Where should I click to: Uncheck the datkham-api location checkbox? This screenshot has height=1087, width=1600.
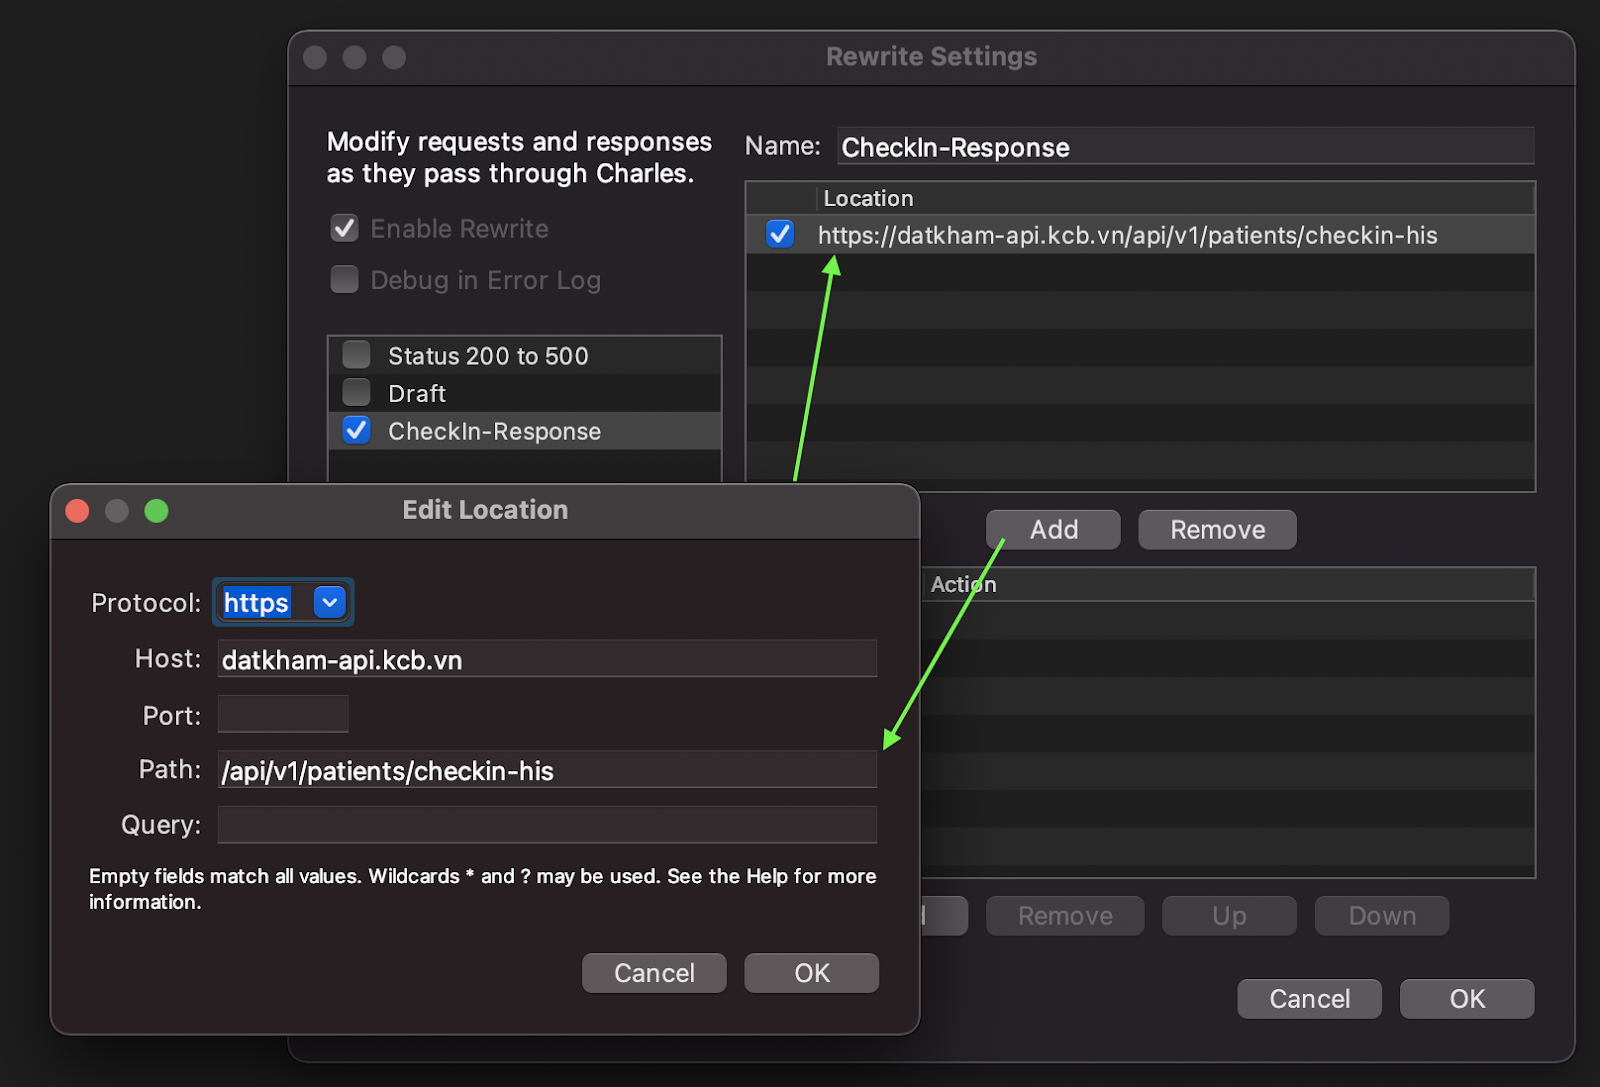779,234
